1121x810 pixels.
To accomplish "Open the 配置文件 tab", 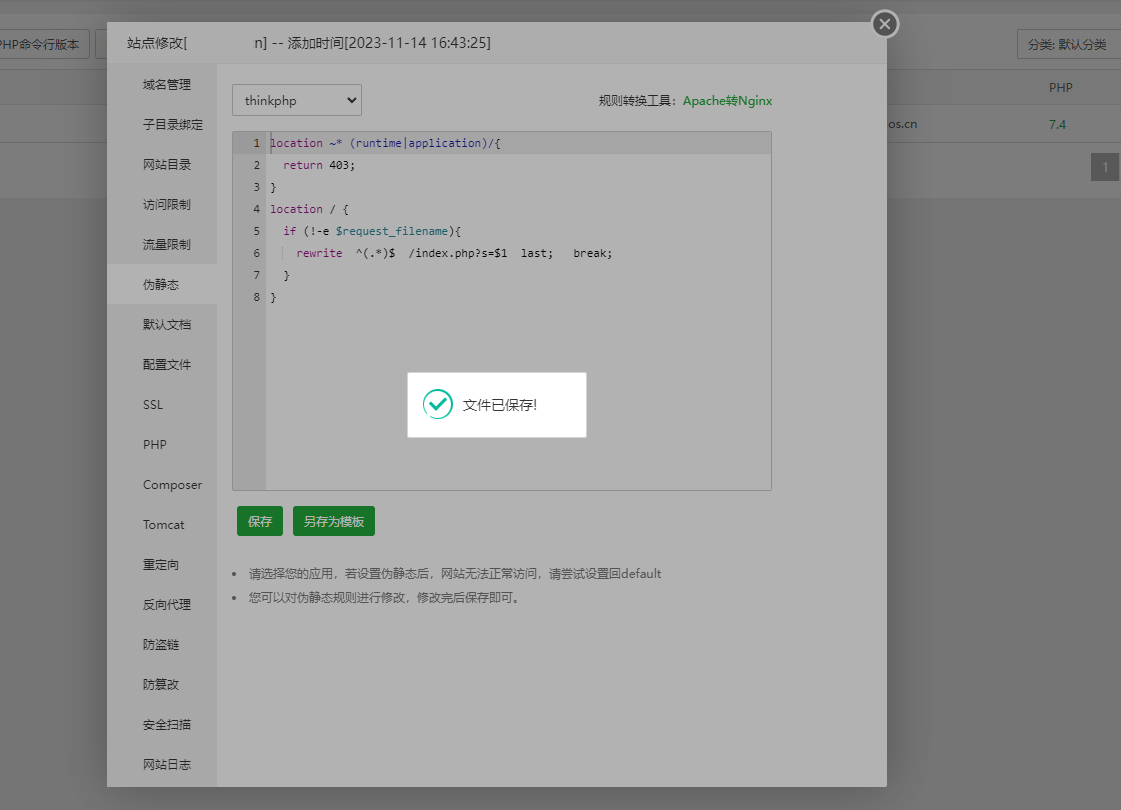I will click(x=166, y=365).
